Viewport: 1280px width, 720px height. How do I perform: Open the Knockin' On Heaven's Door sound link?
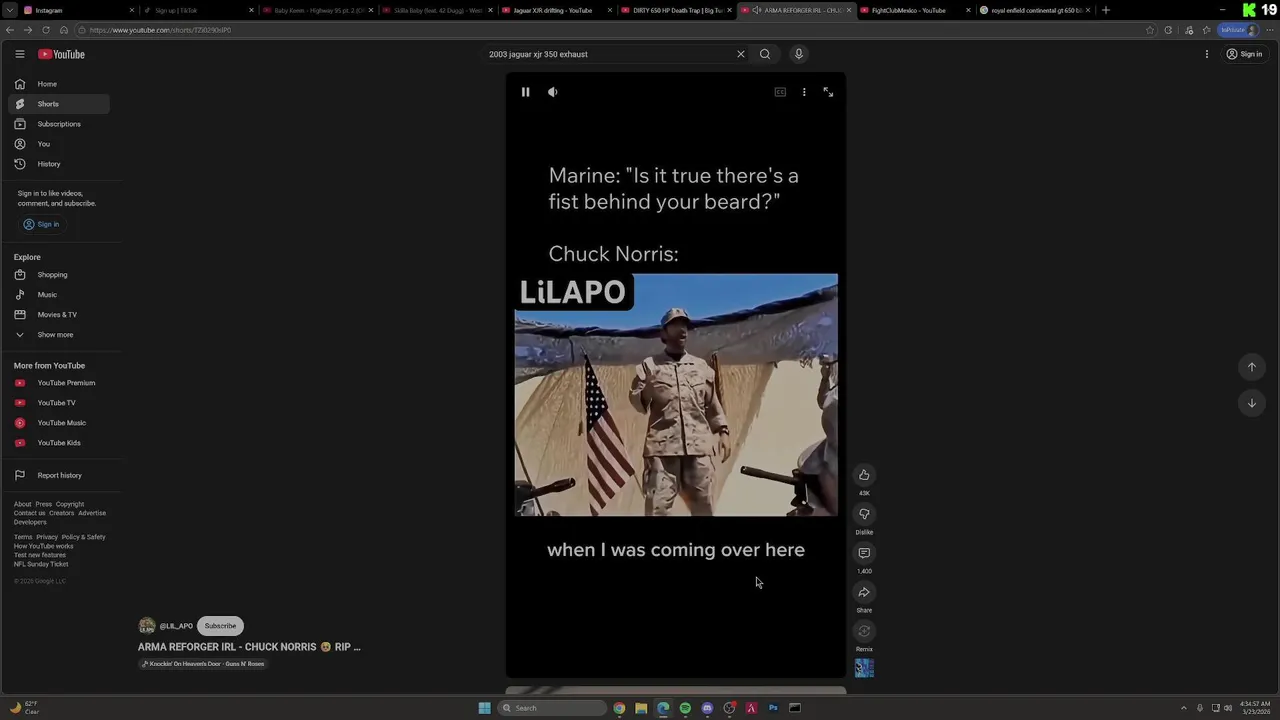203,664
